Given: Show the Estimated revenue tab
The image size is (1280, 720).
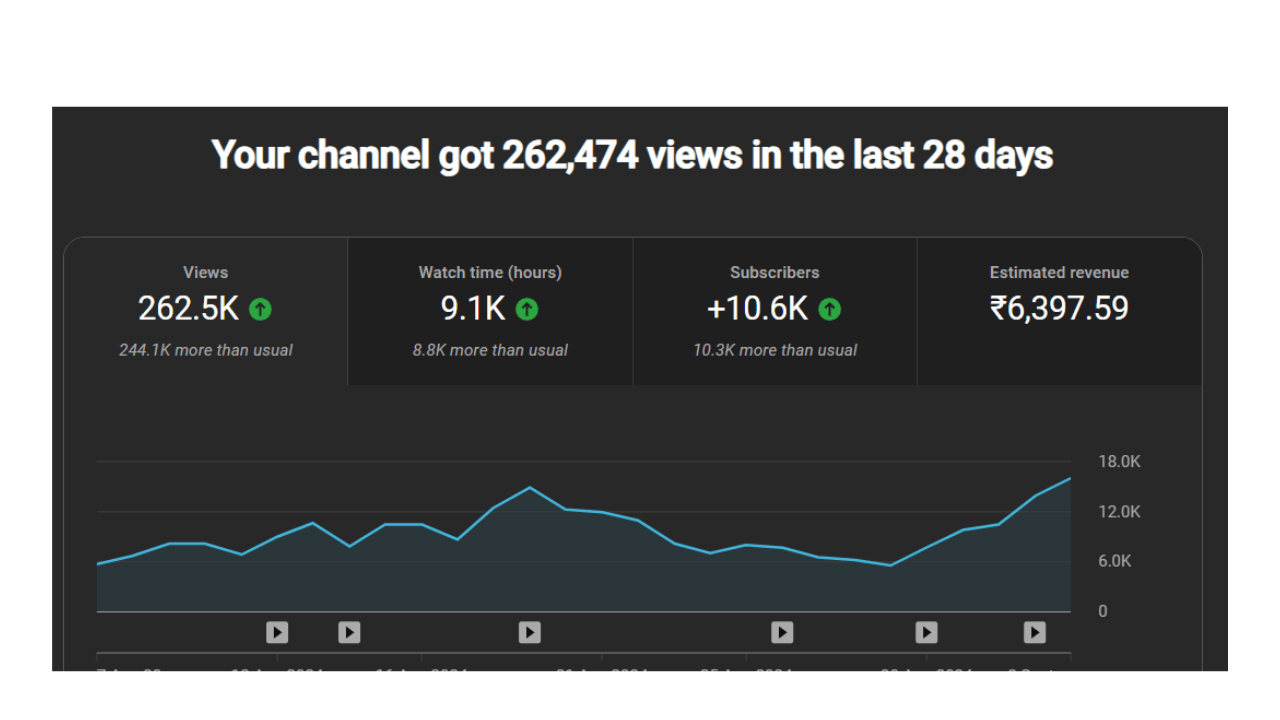Looking at the screenshot, I should click(x=1059, y=311).
